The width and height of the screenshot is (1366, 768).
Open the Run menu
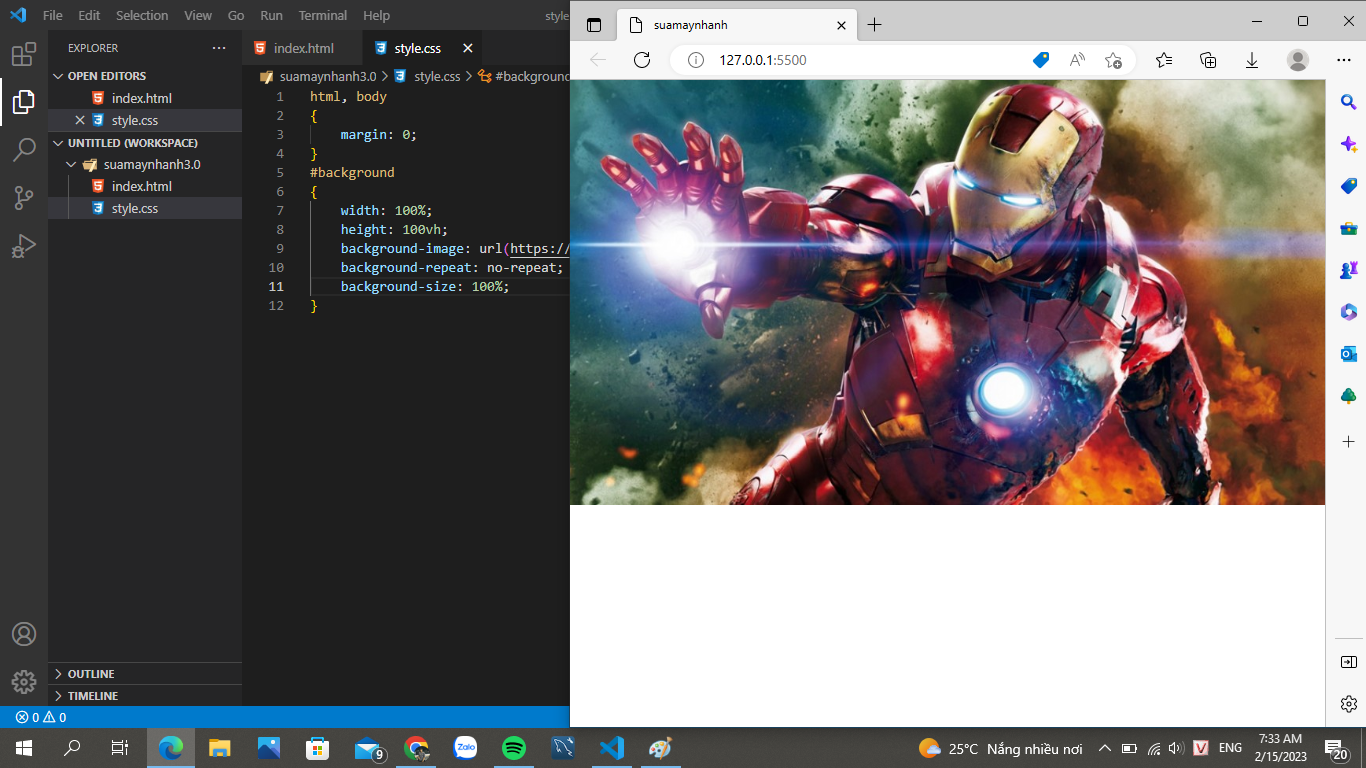pyautogui.click(x=271, y=16)
